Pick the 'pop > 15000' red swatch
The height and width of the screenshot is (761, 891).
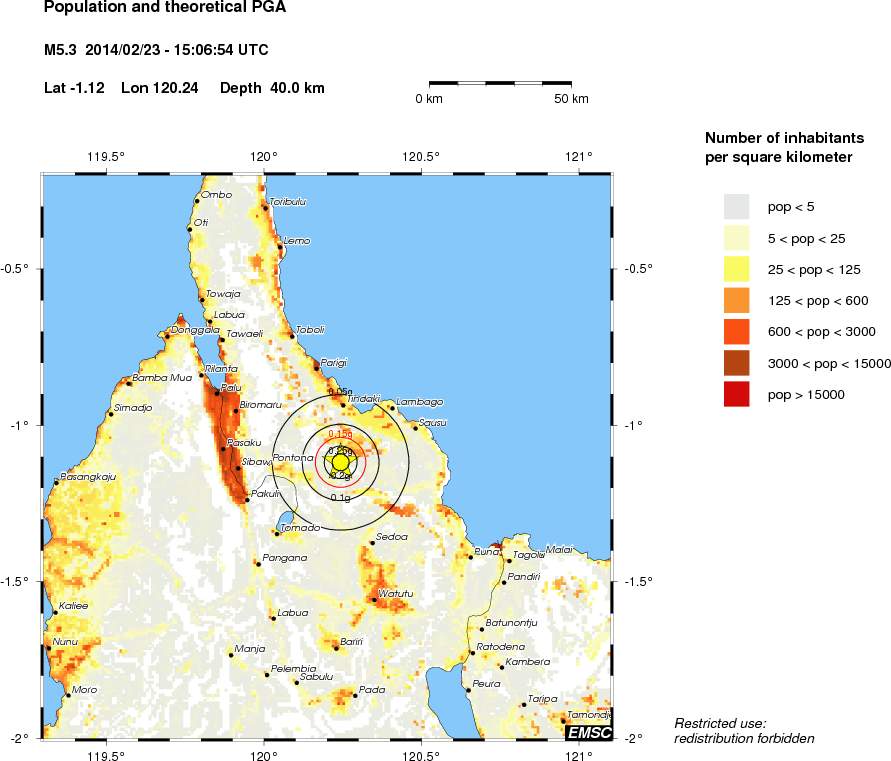click(736, 394)
